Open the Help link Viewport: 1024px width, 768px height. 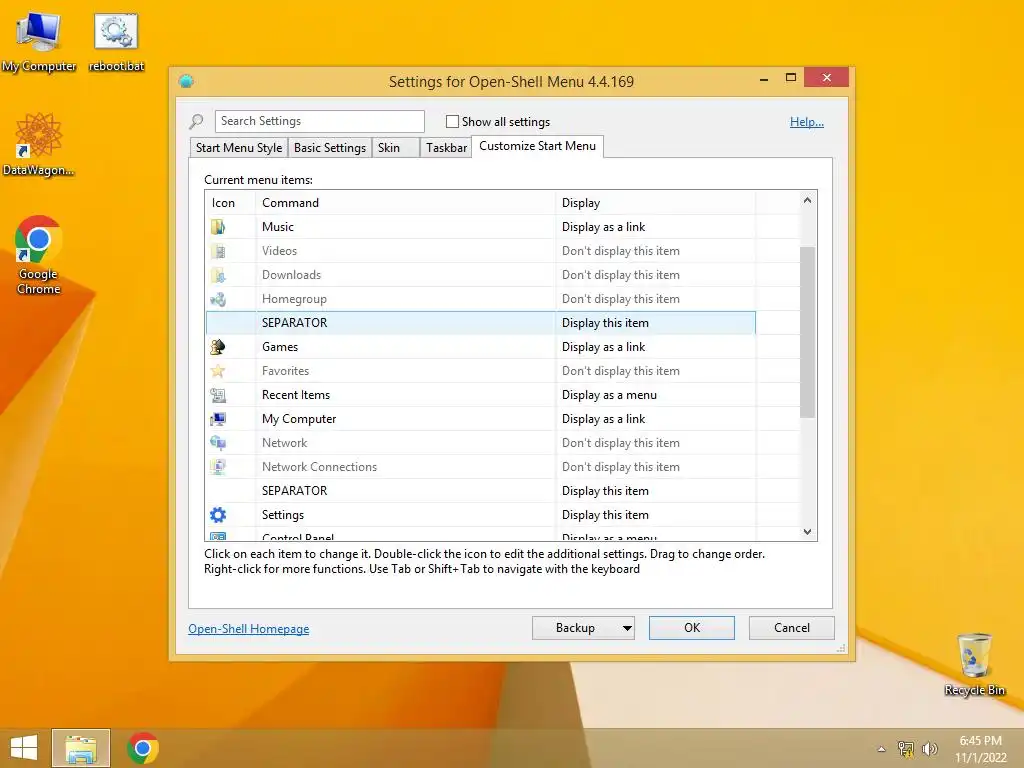click(807, 121)
